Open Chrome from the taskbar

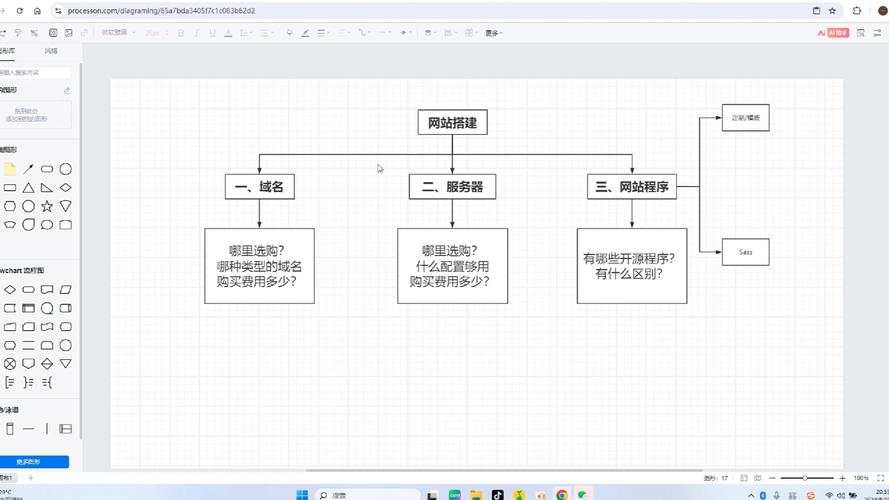coord(562,495)
